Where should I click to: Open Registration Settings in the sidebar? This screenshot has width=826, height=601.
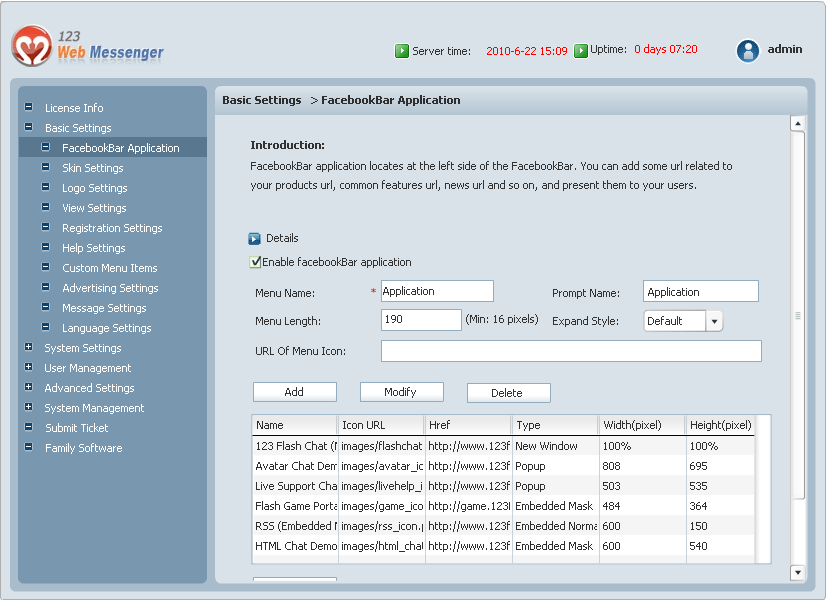click(112, 228)
